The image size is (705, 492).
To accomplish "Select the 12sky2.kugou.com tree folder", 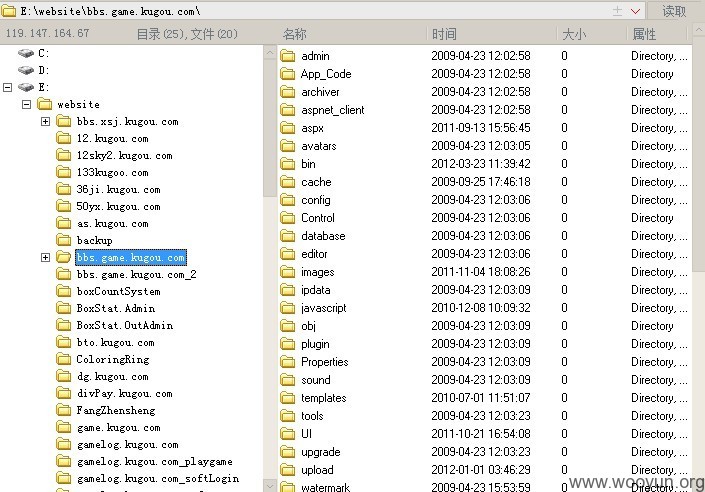I will [x=125, y=156].
